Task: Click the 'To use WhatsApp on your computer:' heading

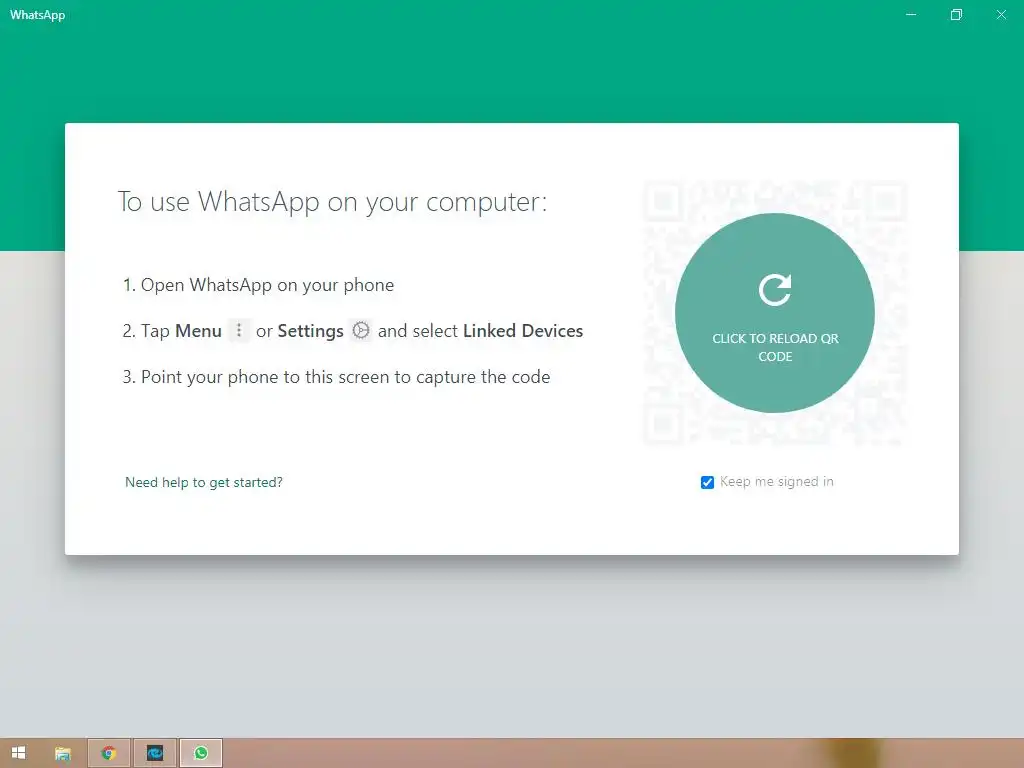Action: (332, 202)
